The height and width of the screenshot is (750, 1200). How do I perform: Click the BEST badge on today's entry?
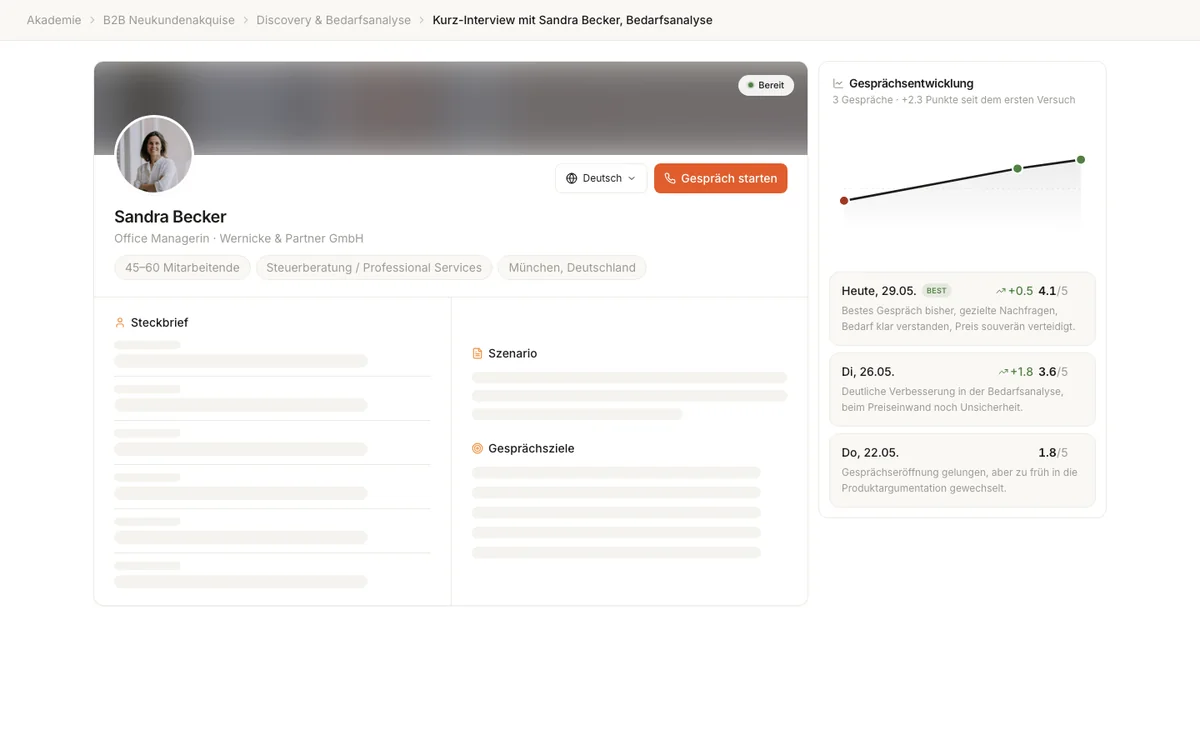coord(936,291)
